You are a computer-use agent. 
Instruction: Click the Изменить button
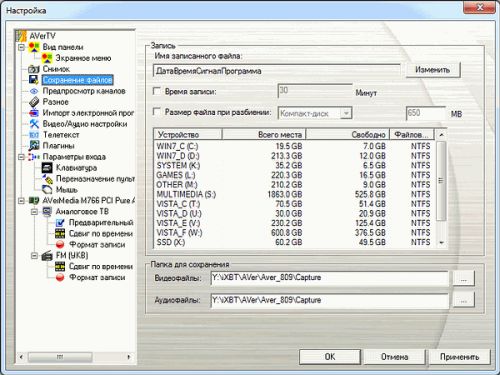(433, 70)
